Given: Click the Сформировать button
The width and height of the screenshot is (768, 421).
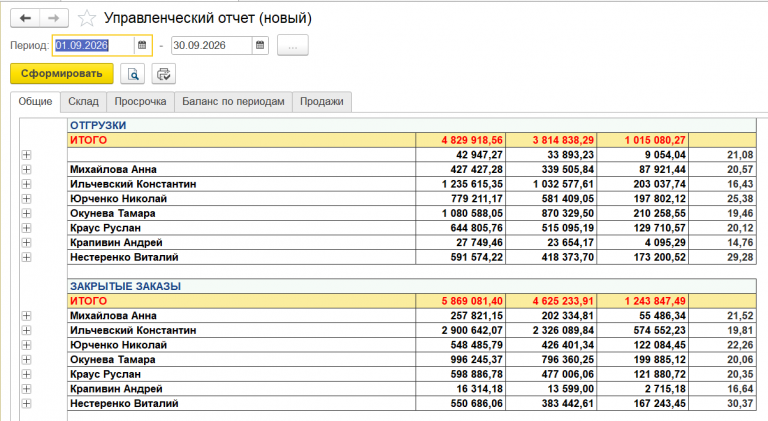Looking at the screenshot, I should point(62,74).
